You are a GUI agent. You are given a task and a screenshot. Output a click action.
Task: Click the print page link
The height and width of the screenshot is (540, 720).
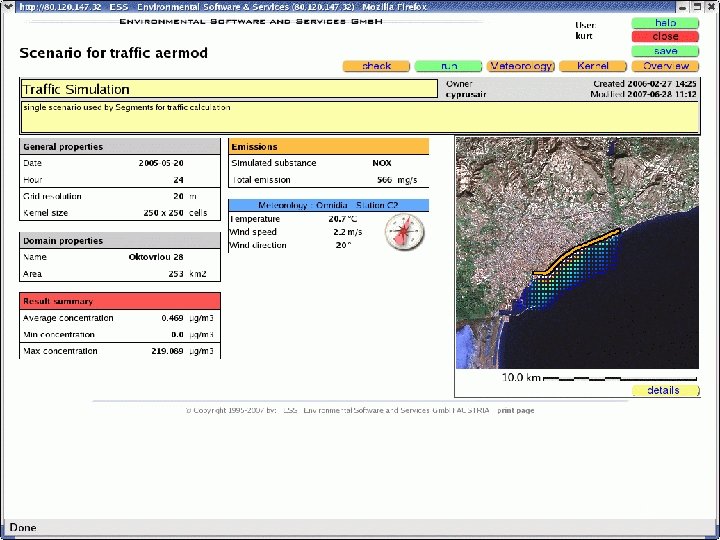(516, 411)
